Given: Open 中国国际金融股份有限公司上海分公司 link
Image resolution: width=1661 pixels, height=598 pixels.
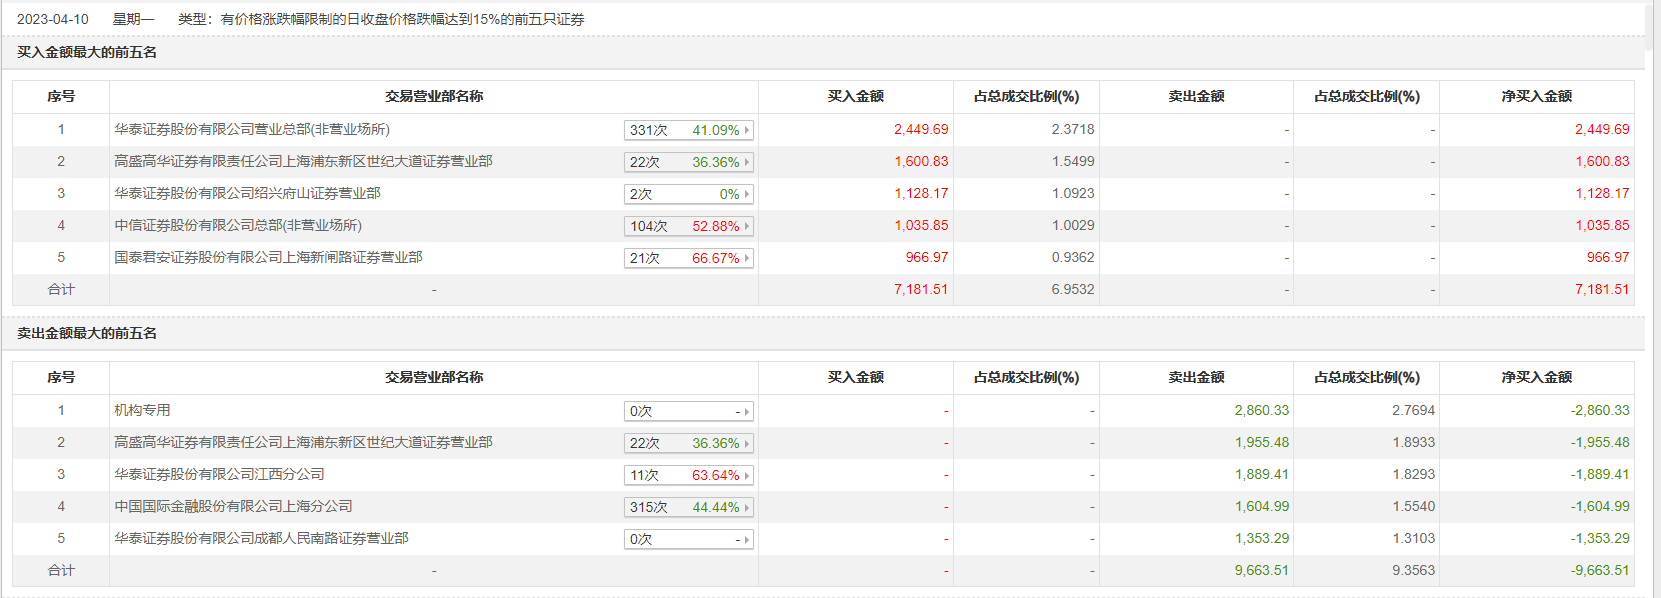Looking at the screenshot, I should pyautogui.click(x=233, y=506).
